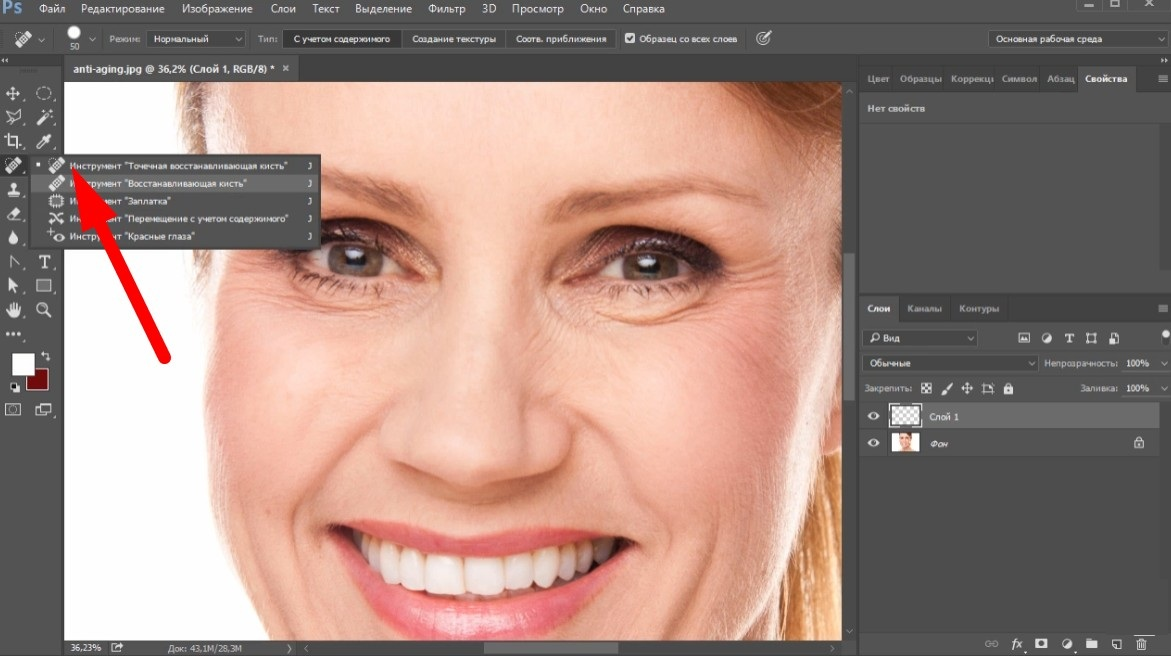This screenshot has width=1171, height=656.
Task: Delete layer trash icon
Action: click(x=1141, y=643)
